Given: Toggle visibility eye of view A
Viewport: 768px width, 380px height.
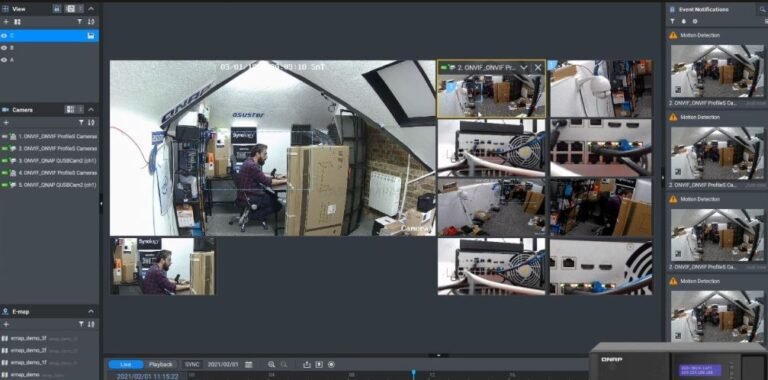Looking at the screenshot, I should pos(4,60).
